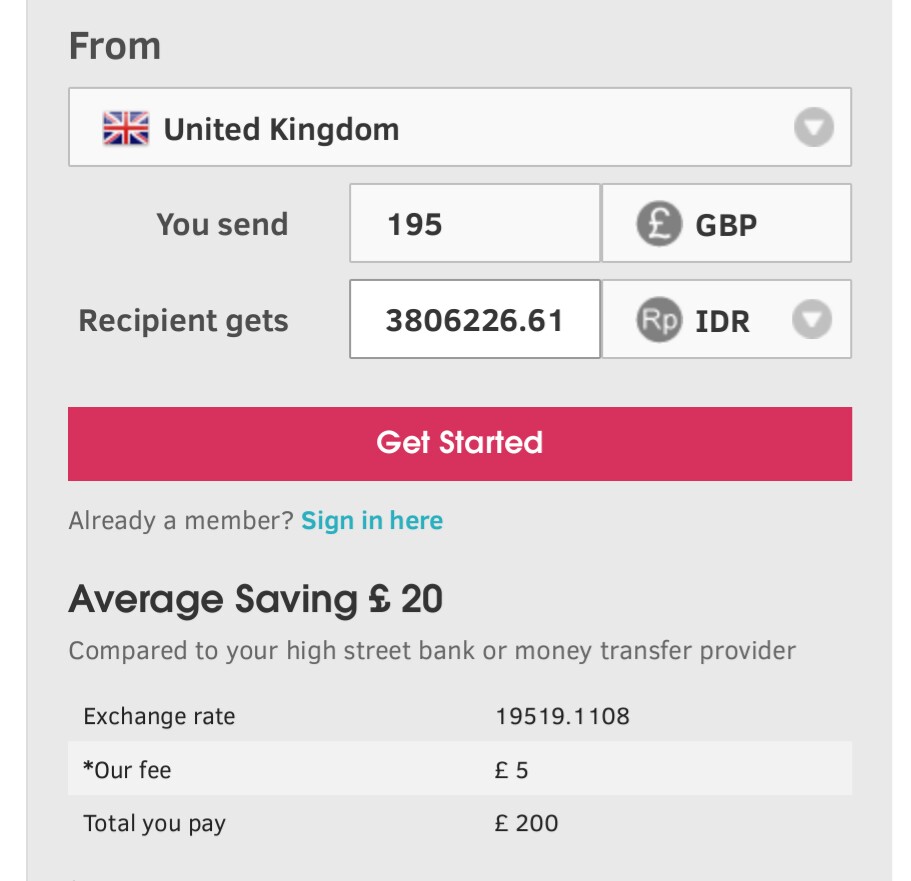This screenshot has height=881, width=911.
Task: Click the exchange rate value 19519.1108
Action: pos(563,716)
